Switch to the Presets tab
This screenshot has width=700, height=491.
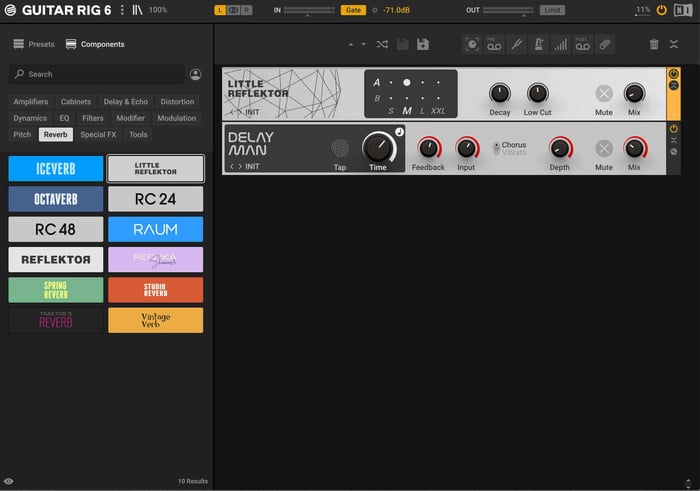(34, 44)
